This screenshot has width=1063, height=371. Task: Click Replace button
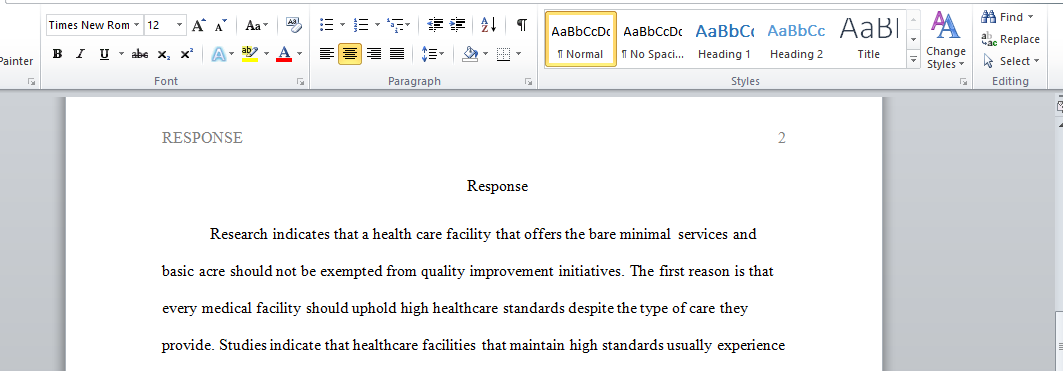pos(1010,39)
